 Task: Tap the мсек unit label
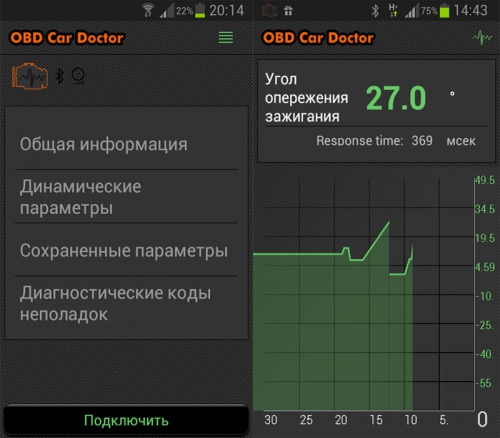pos(461,141)
